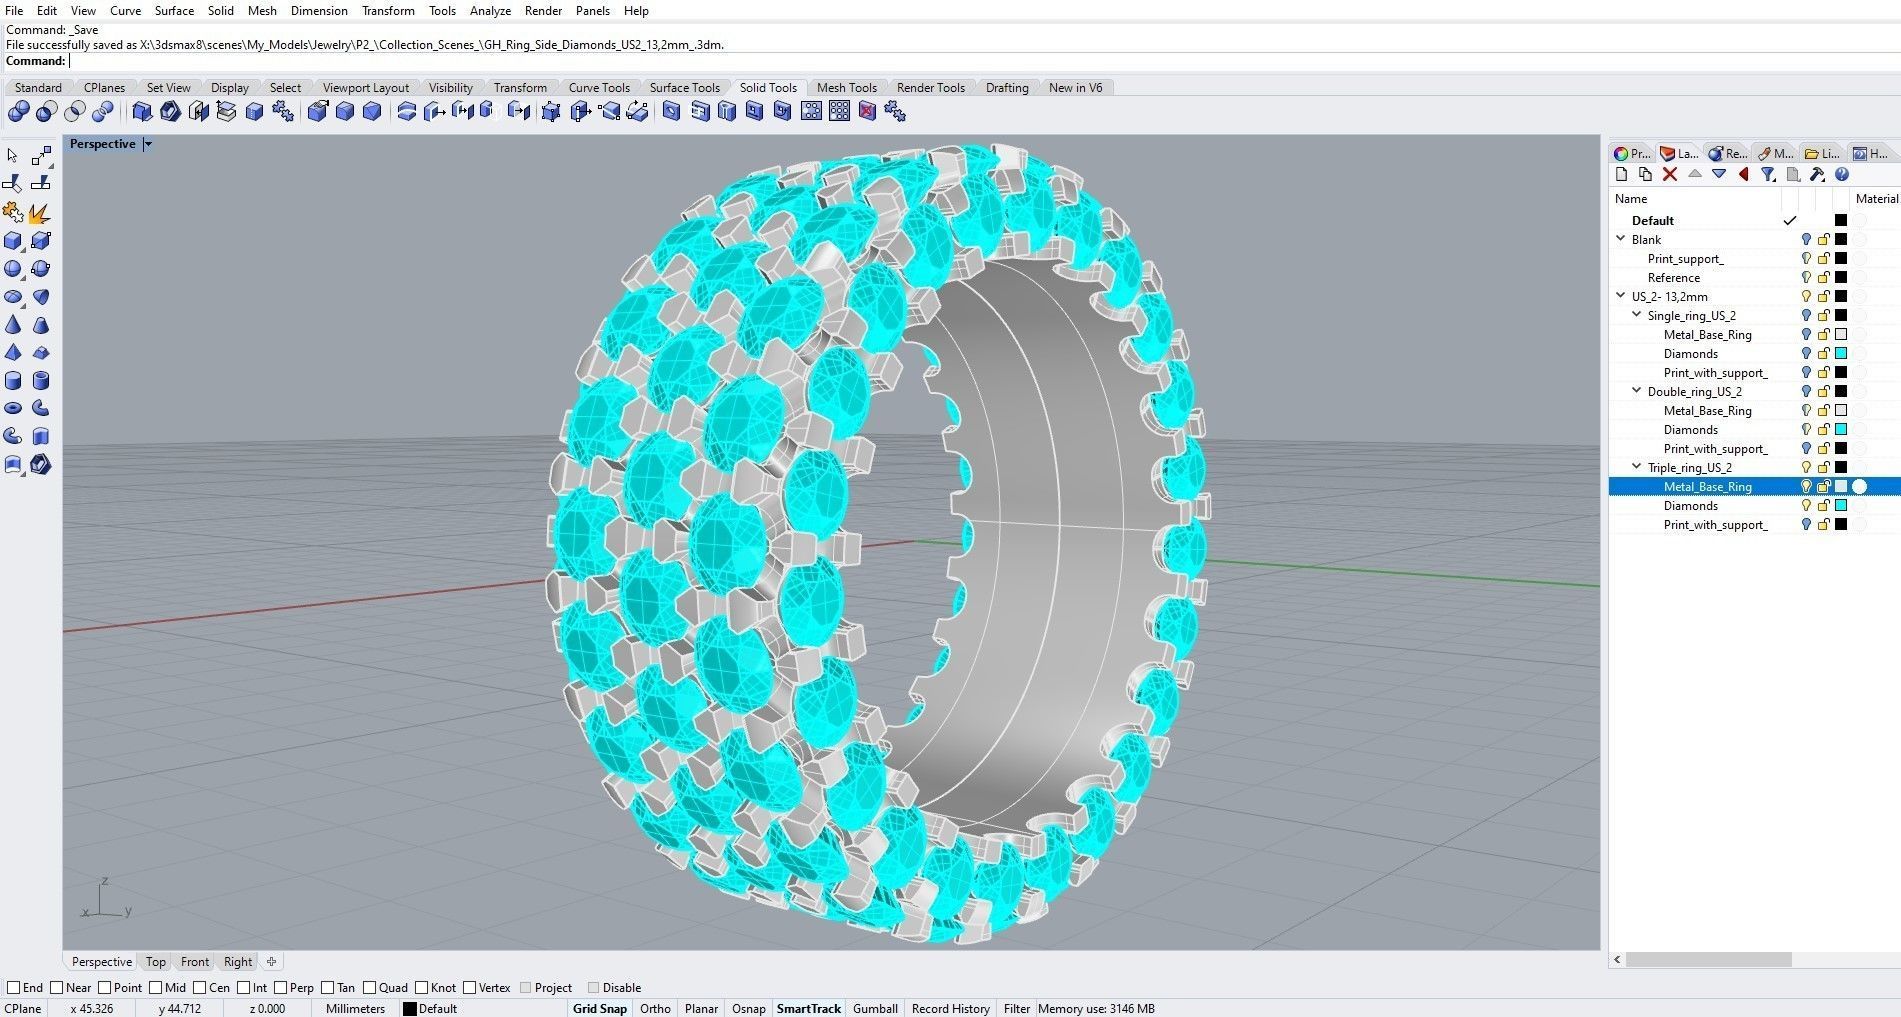Screen dimensions: 1901x1017
Task: Click black color swatch of Default layer
Action: [1840, 220]
